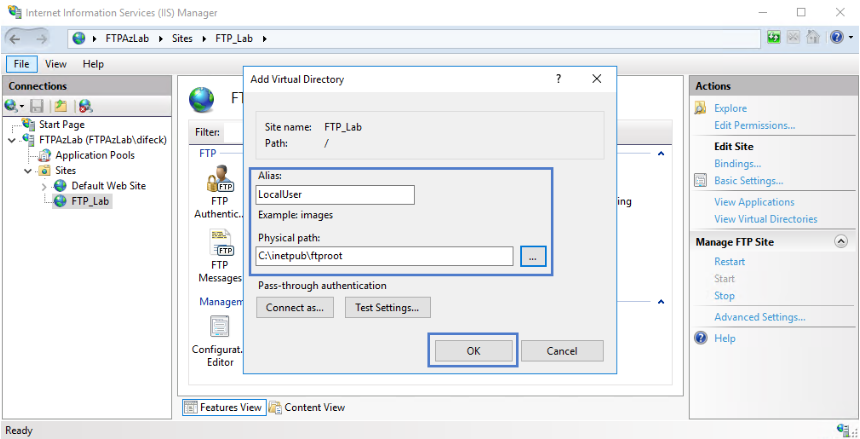Click Sites in the address breadcrumb
Viewport: 860px width, 439px height.
click(182, 38)
